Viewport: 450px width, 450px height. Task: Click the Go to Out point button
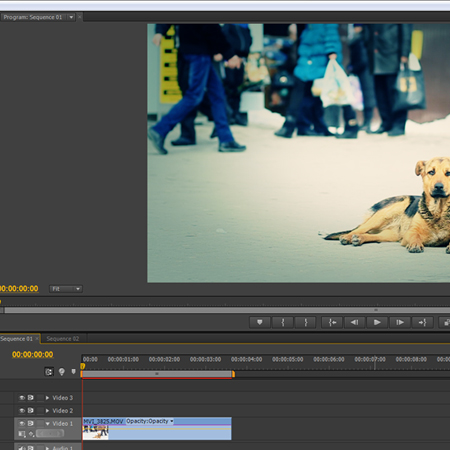point(422,322)
